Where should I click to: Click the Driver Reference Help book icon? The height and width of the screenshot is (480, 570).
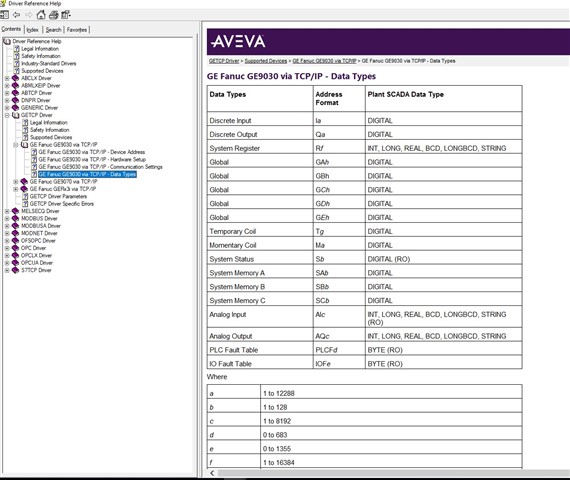tap(7, 41)
